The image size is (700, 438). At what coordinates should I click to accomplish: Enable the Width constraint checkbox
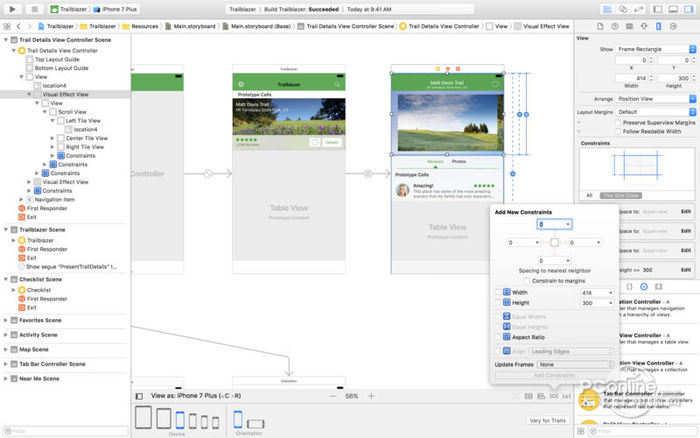pos(499,292)
